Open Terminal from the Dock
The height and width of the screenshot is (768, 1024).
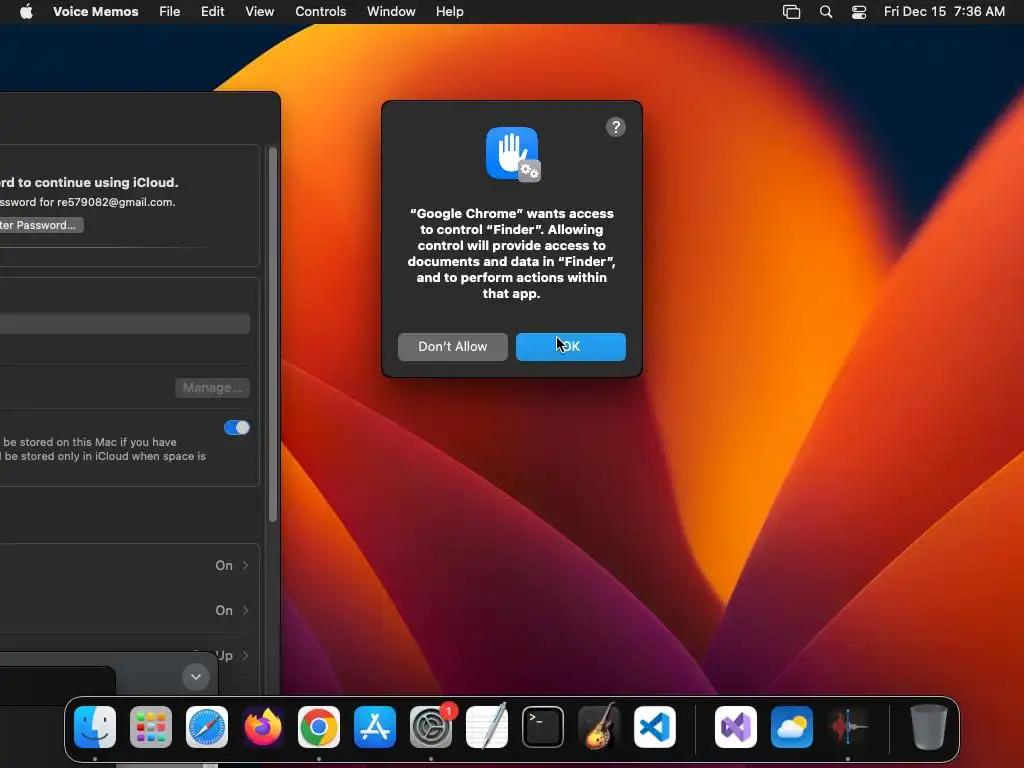[x=543, y=727]
